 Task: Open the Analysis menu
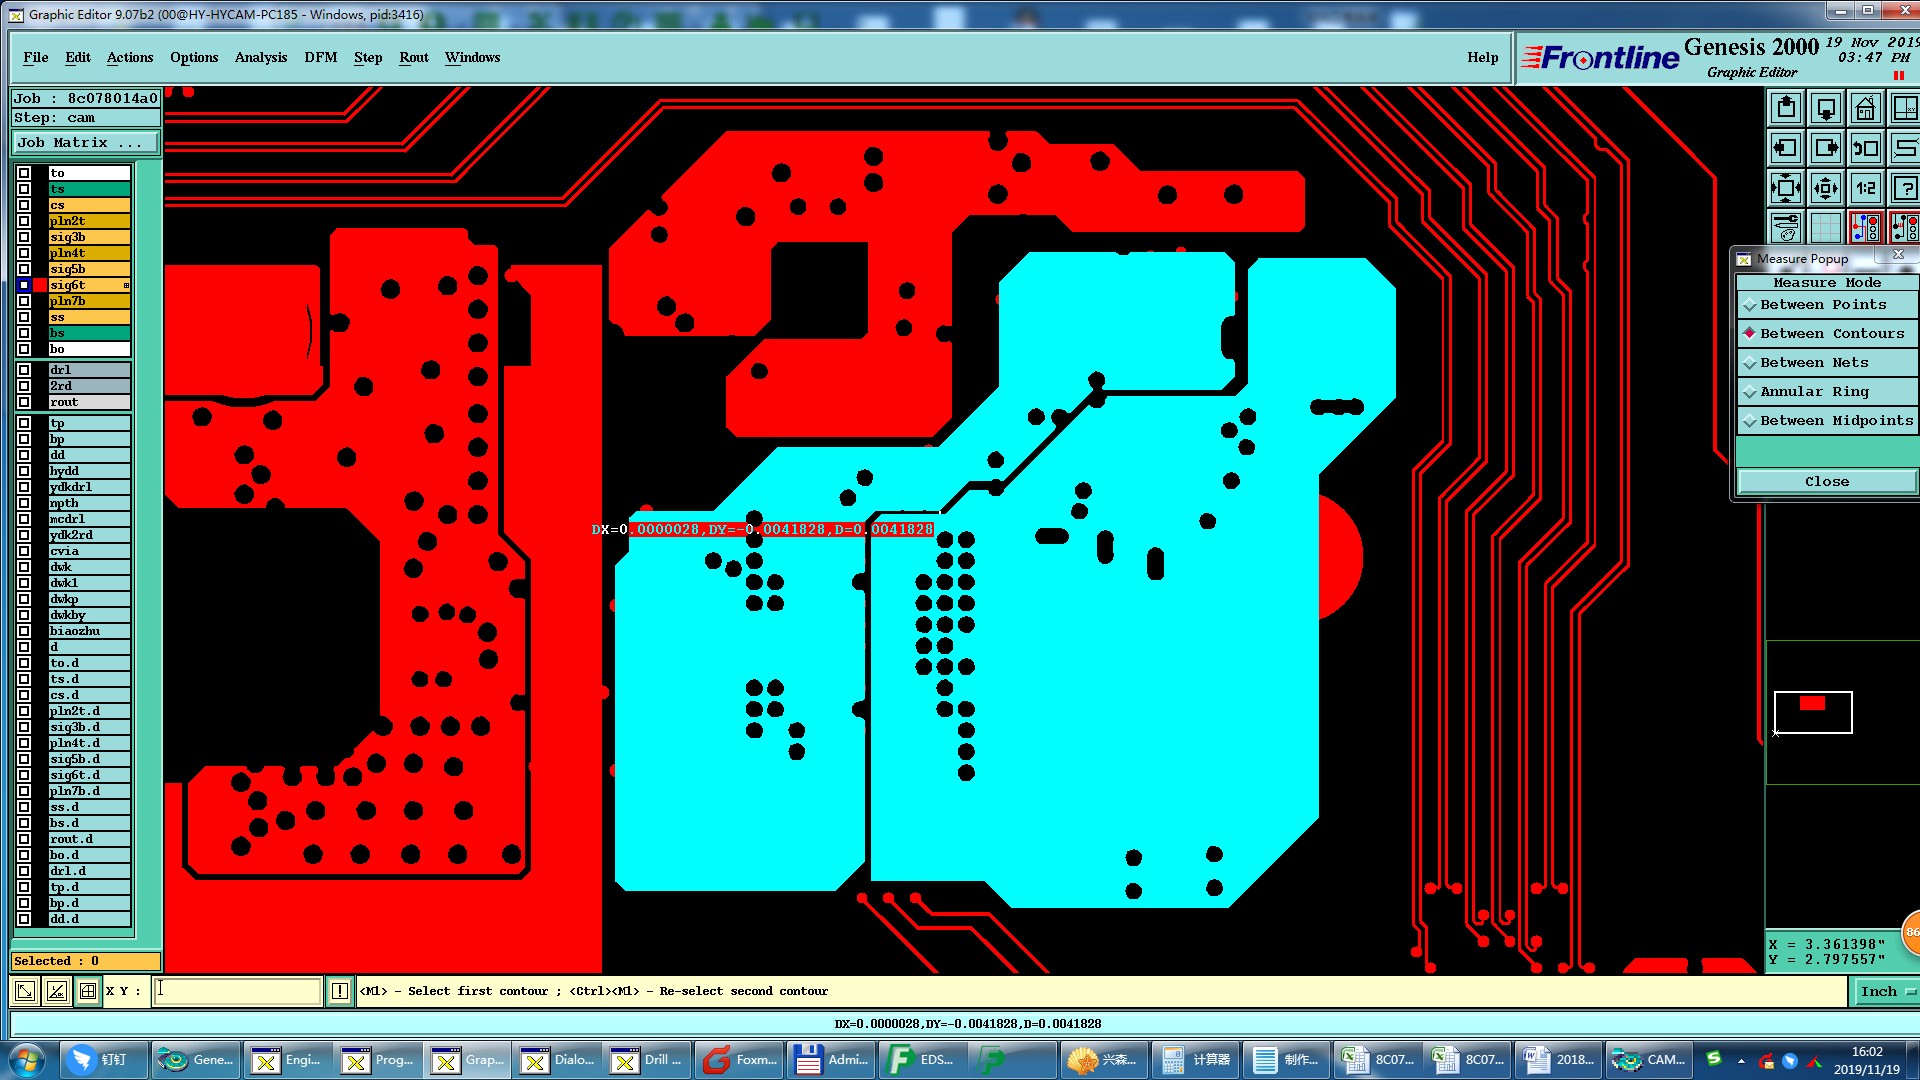pyautogui.click(x=260, y=57)
